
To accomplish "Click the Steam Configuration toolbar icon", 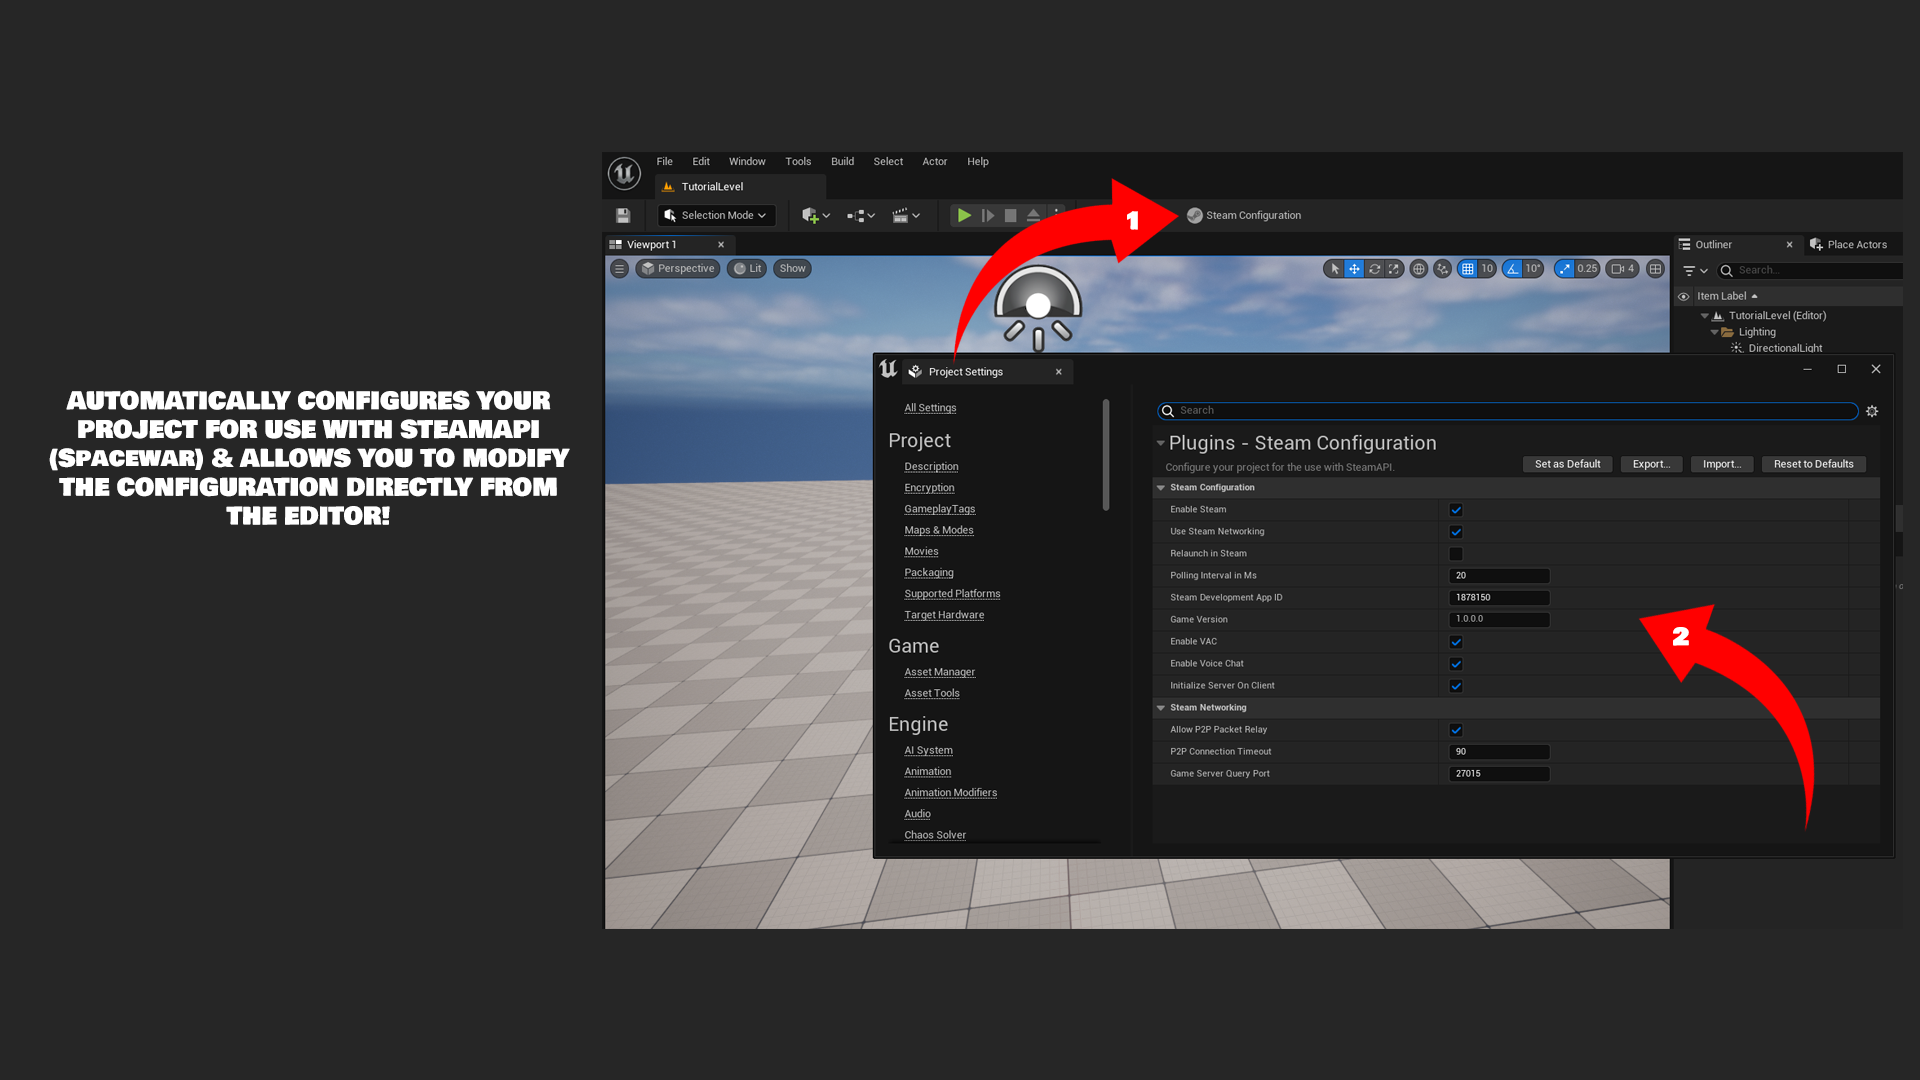I will click(1194, 215).
